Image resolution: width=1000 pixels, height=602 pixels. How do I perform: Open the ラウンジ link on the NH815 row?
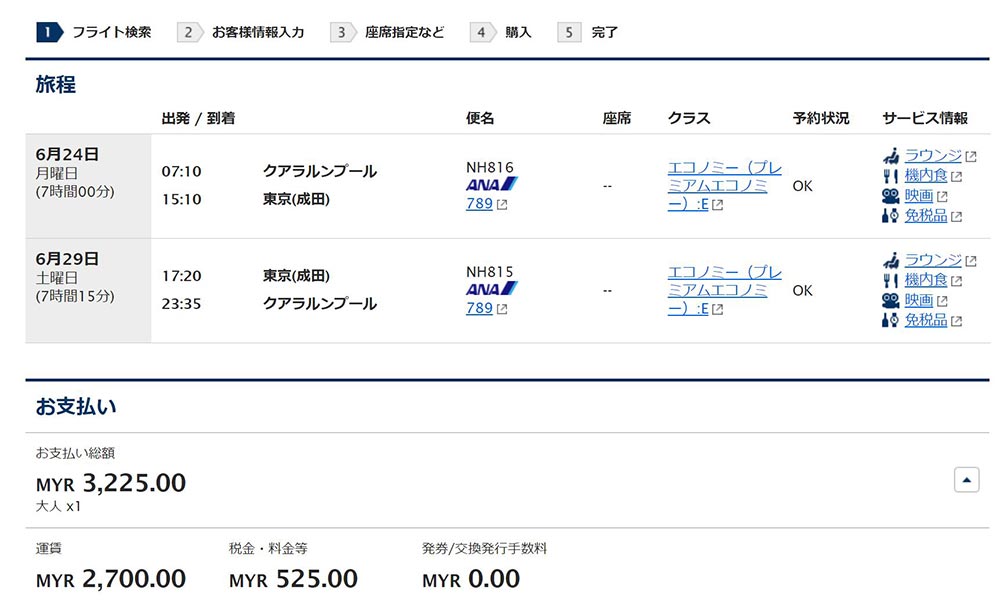click(x=932, y=260)
